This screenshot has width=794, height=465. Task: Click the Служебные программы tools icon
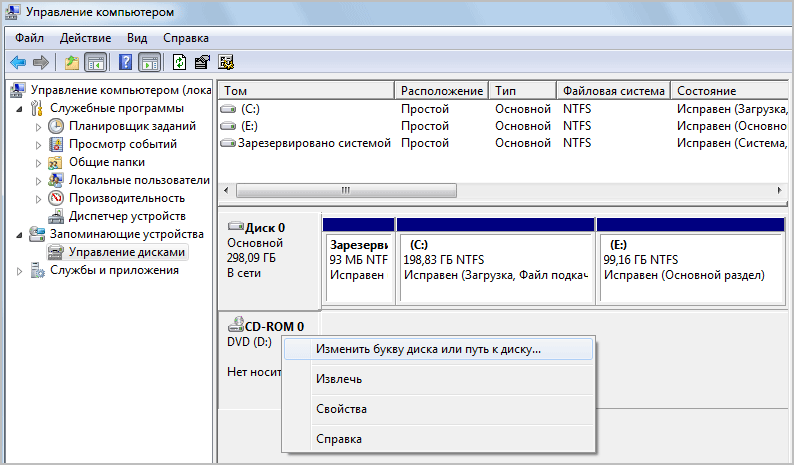(36, 108)
